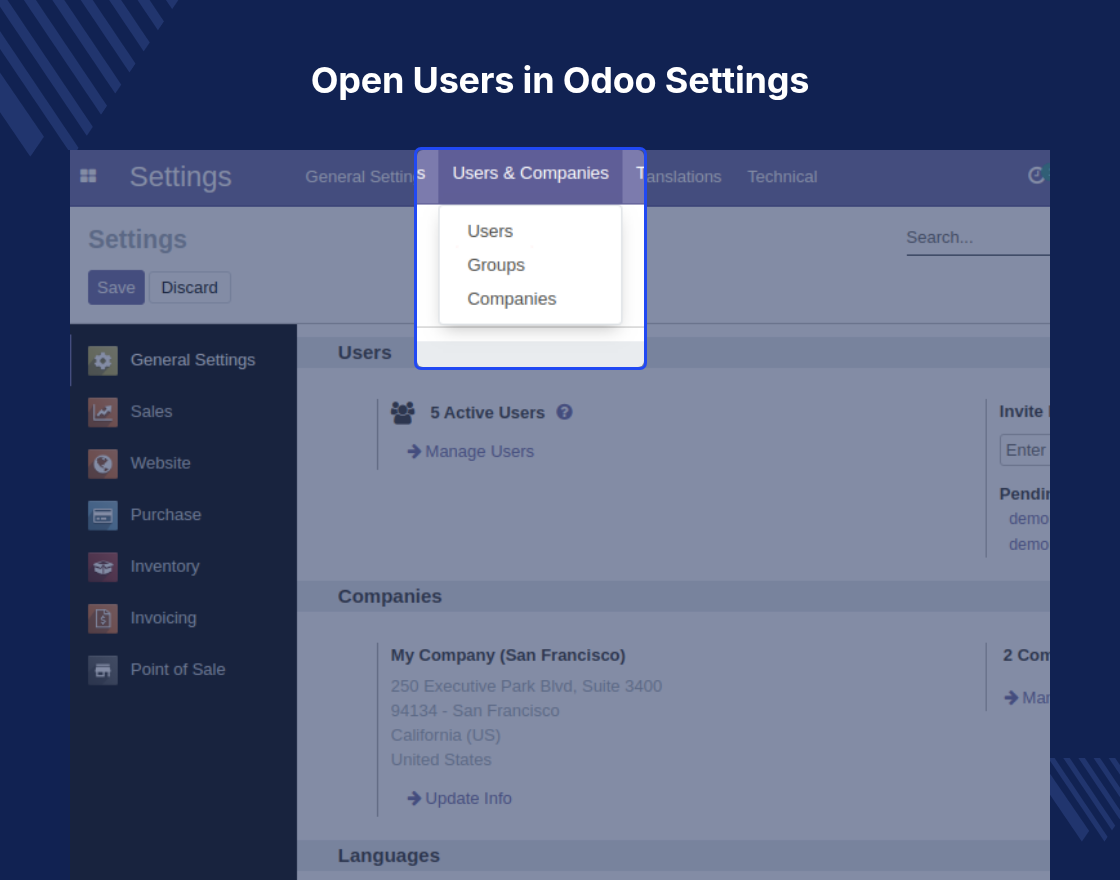Click the 'California (US)' state text

[446, 735]
